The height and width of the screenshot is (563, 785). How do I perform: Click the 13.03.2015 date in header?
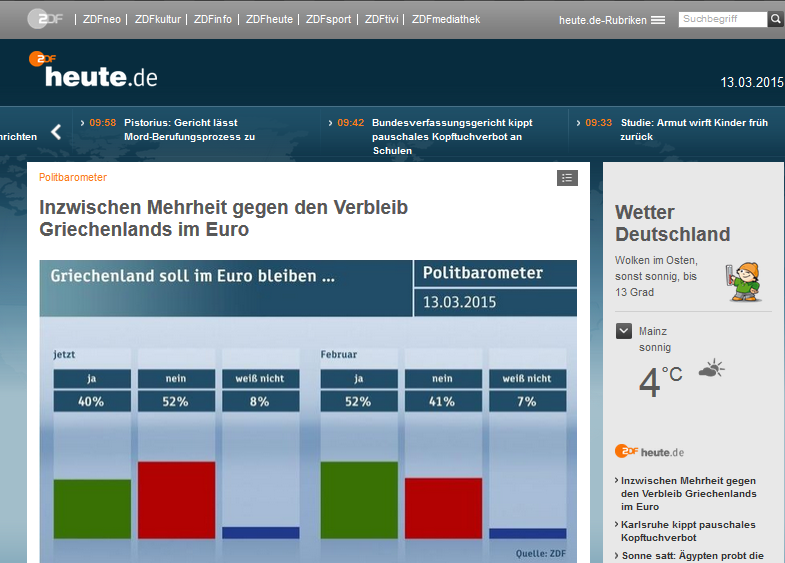[x=752, y=82]
